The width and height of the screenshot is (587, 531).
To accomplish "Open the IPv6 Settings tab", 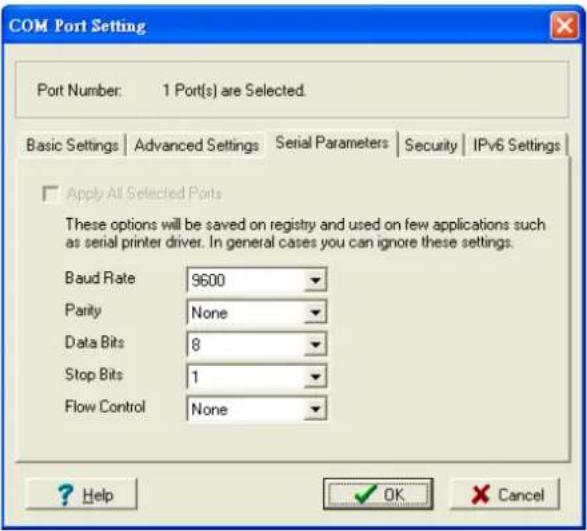I will 516,145.
